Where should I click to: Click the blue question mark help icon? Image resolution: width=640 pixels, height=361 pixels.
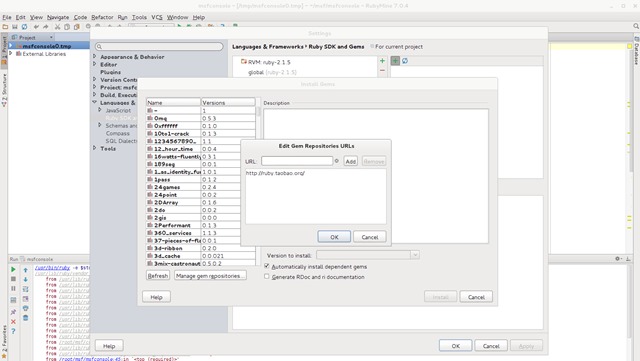(13, 331)
